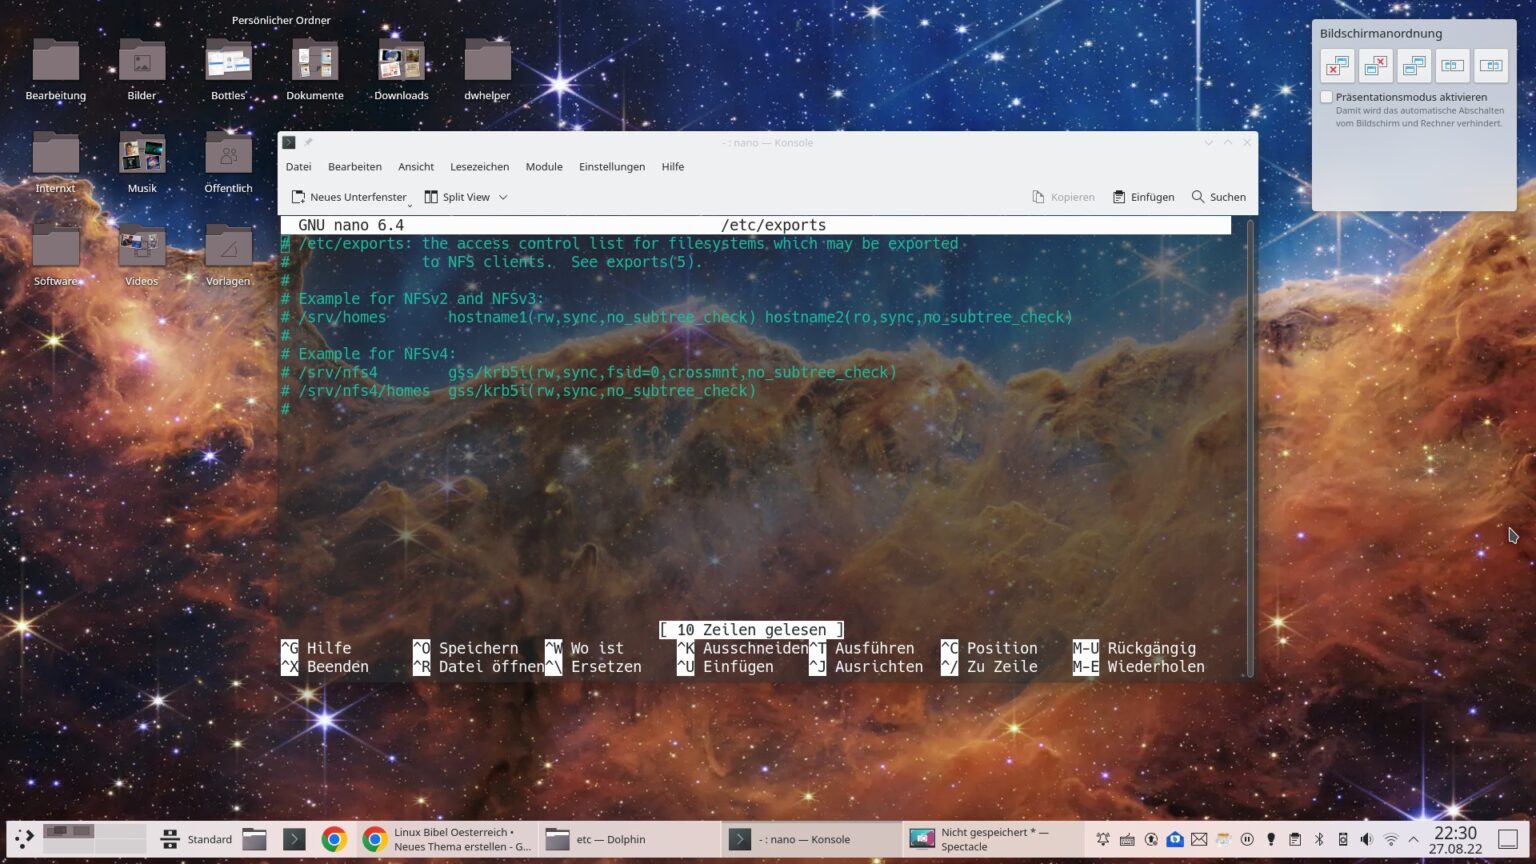Open the Bluetooth icon in the system tray

tap(1319, 839)
